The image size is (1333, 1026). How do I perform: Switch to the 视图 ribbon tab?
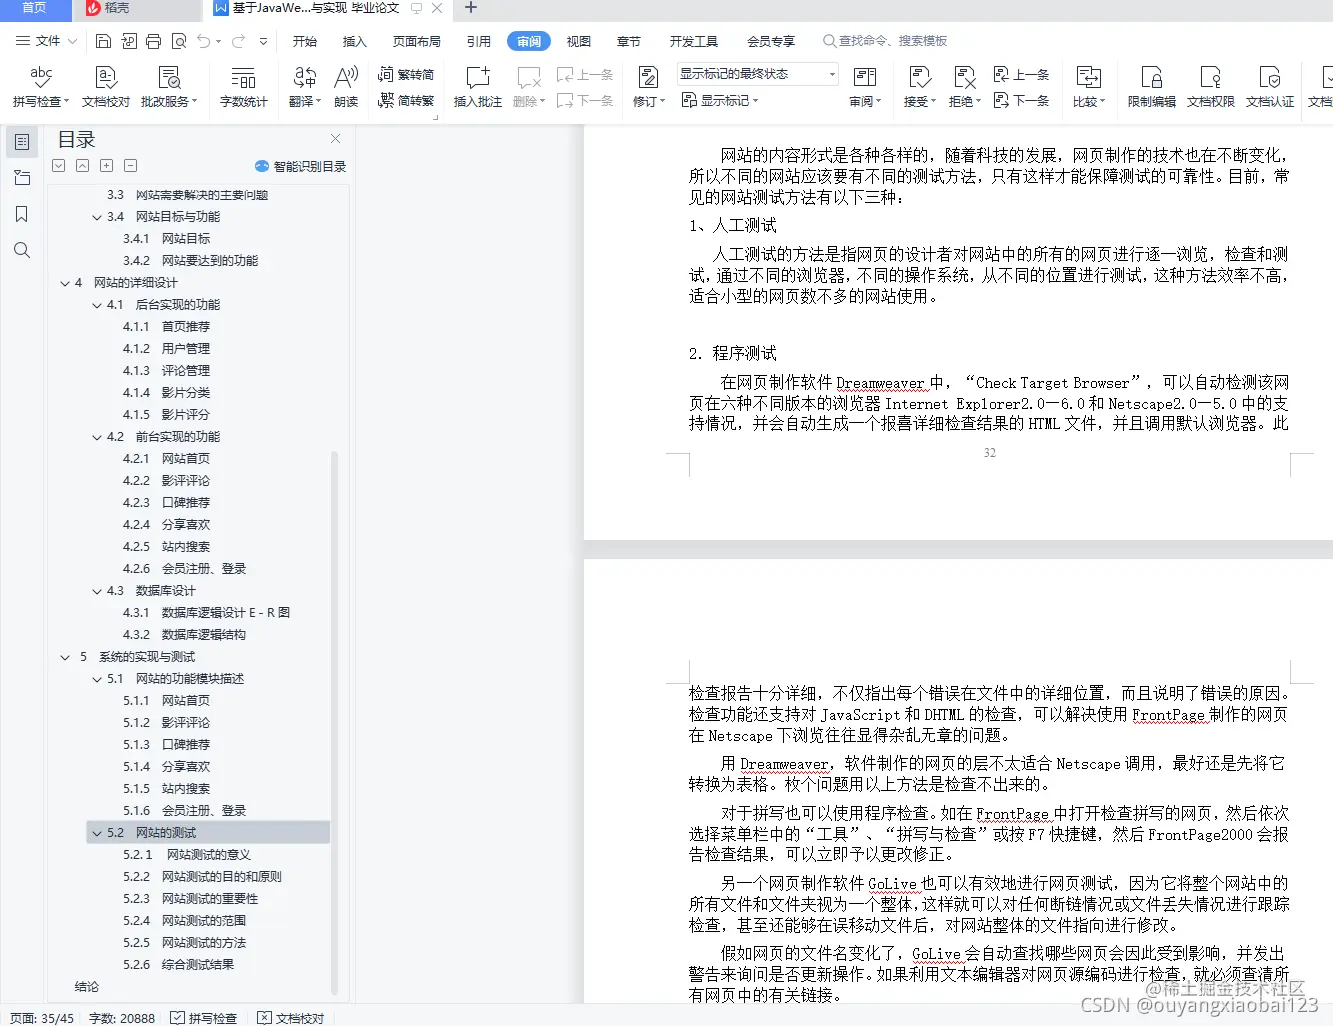tap(579, 41)
